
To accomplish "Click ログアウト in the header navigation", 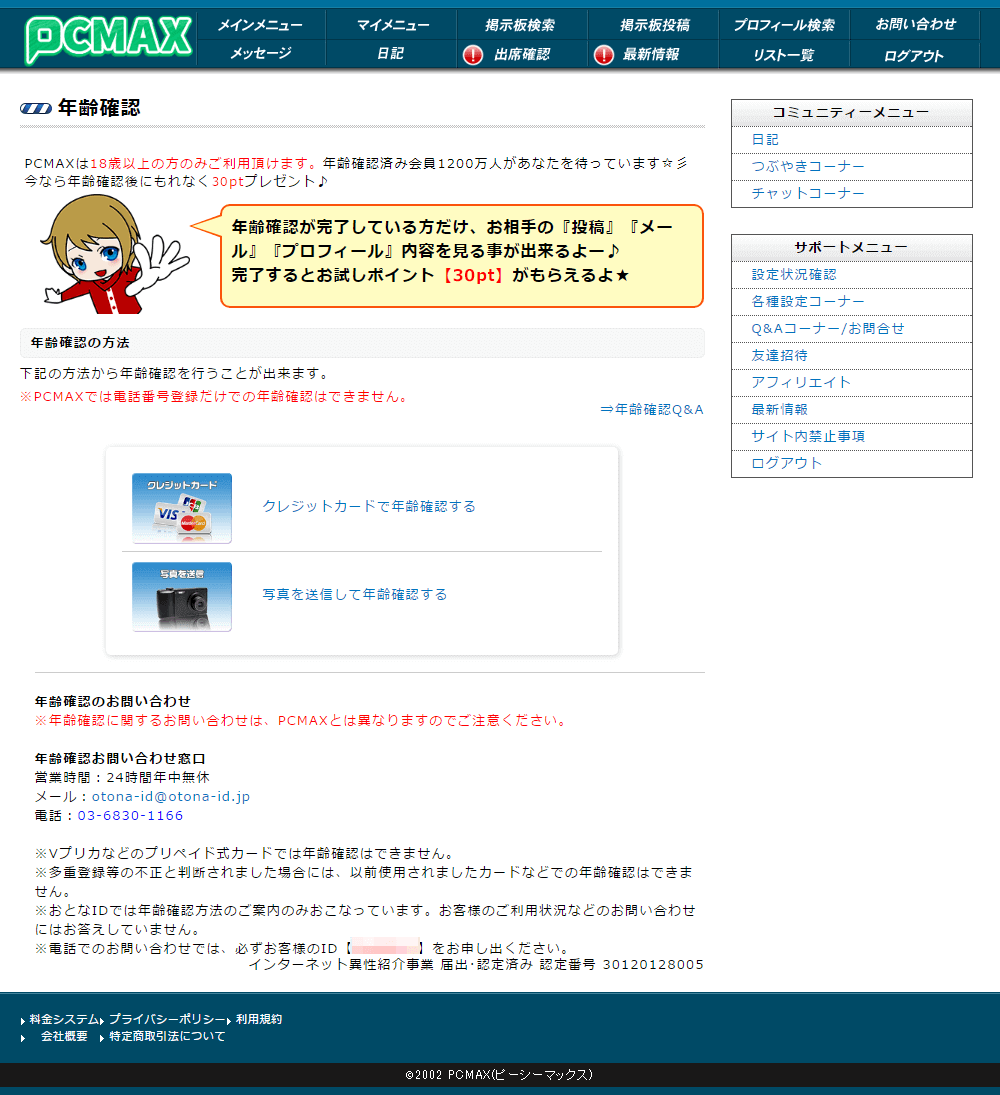I will pos(914,56).
